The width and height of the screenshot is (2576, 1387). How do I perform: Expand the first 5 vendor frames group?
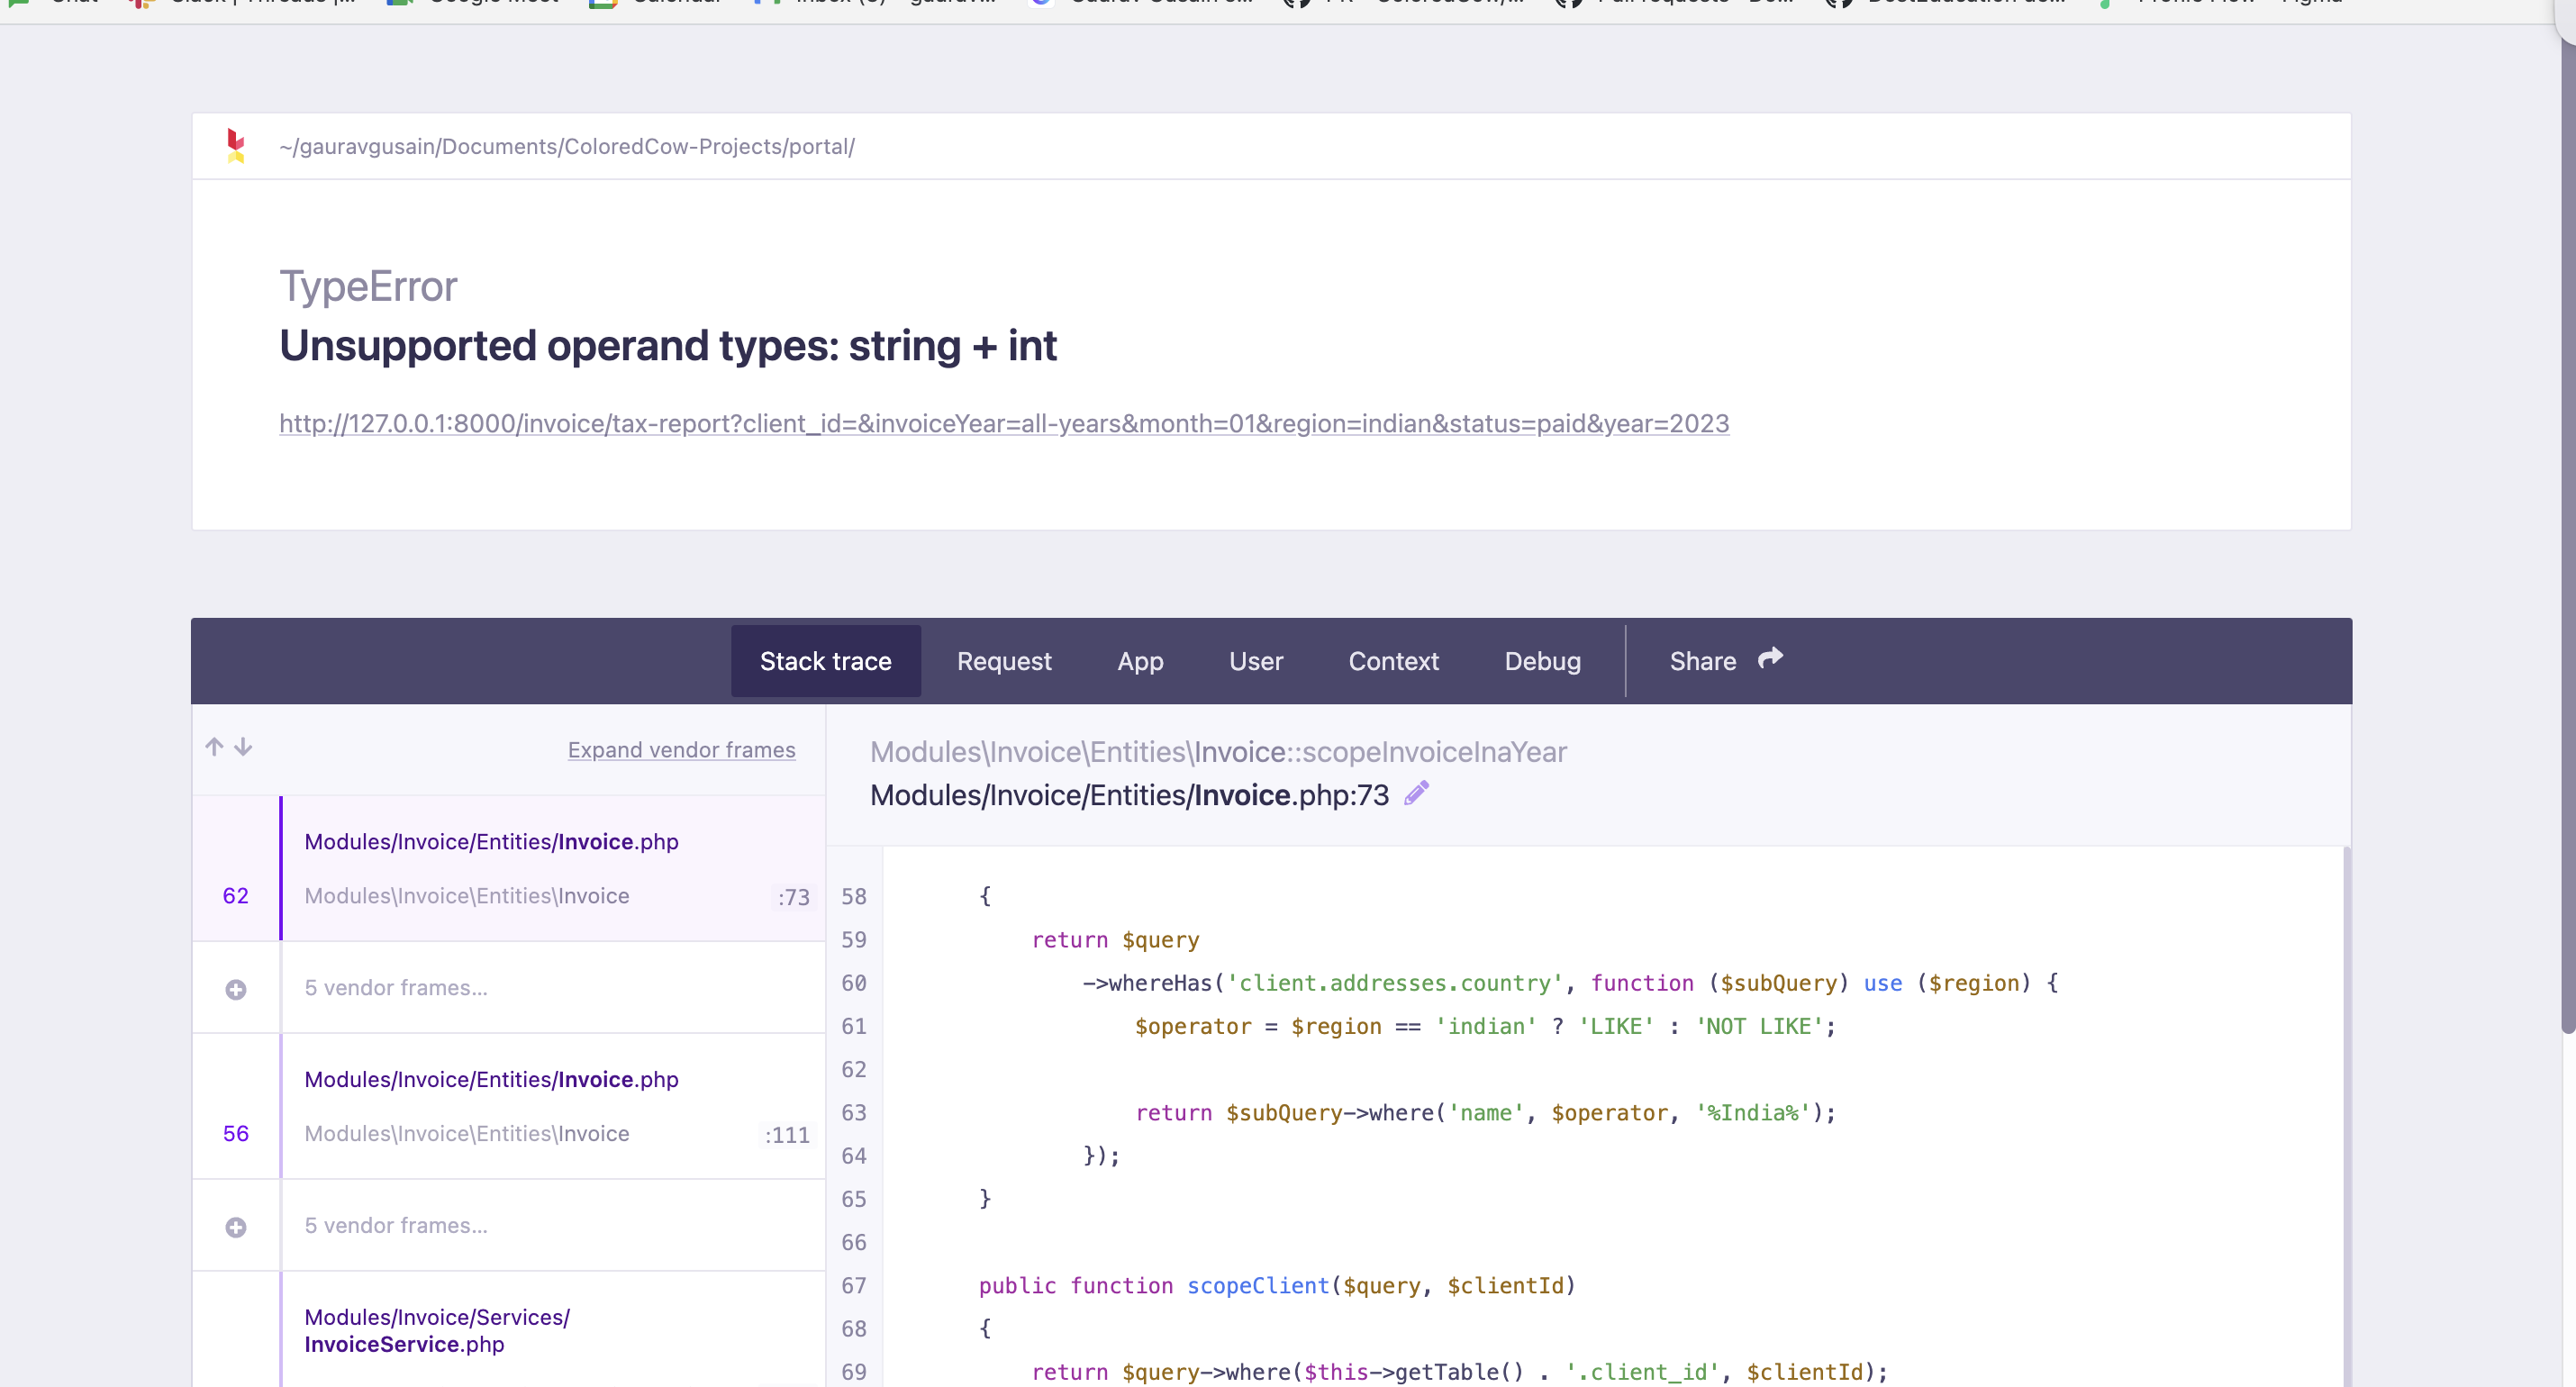pyautogui.click(x=236, y=990)
